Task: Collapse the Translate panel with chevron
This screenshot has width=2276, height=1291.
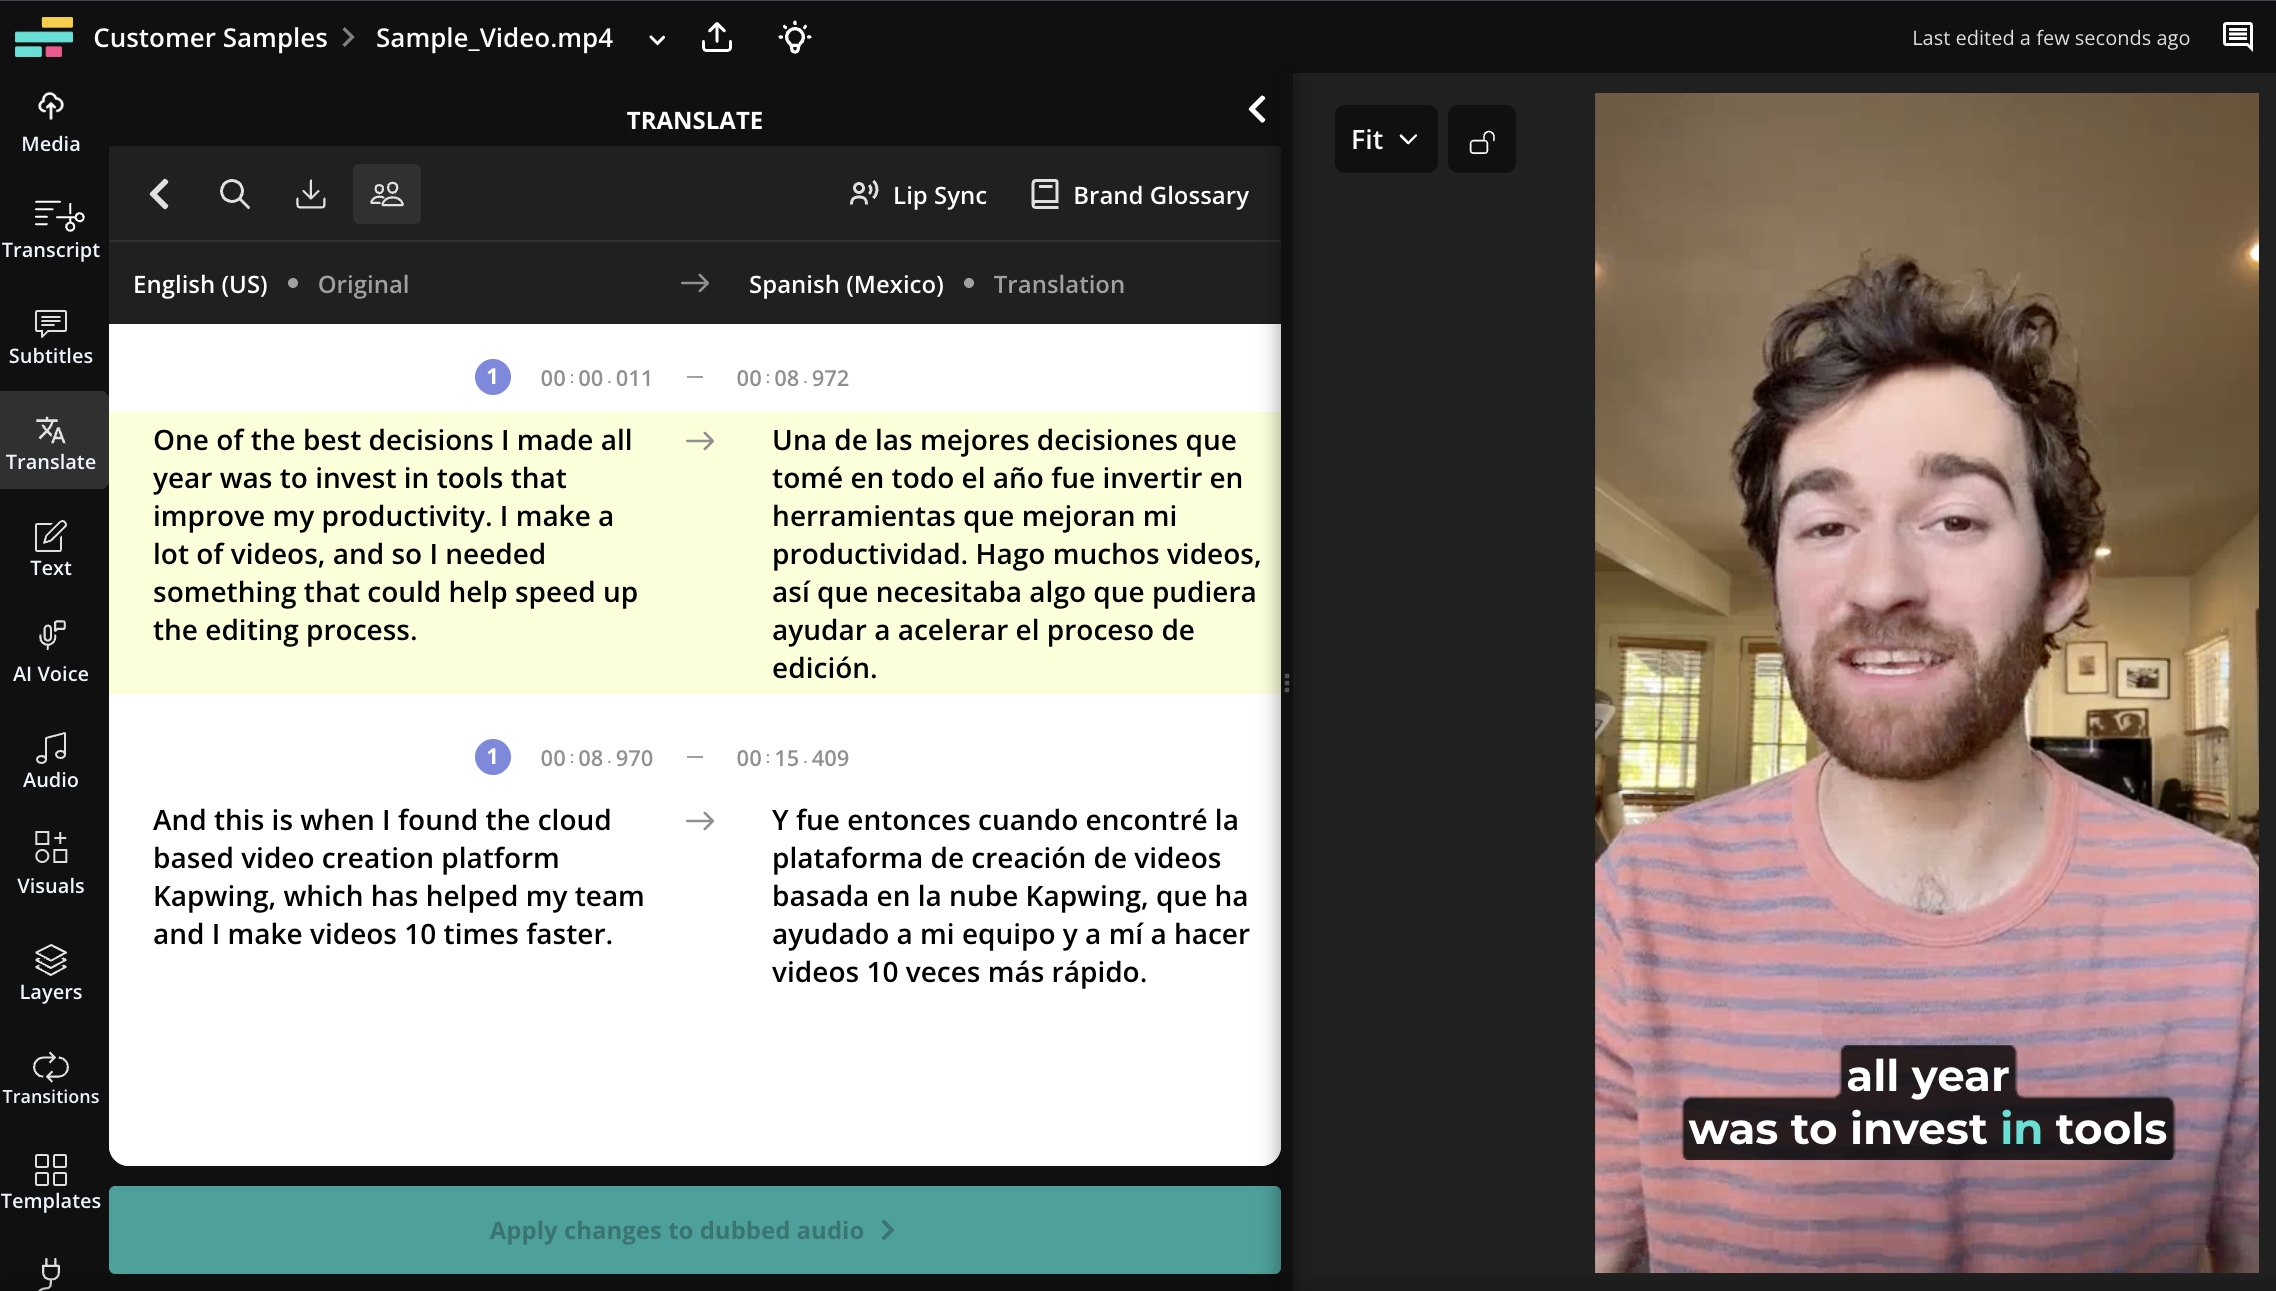Action: [1257, 109]
